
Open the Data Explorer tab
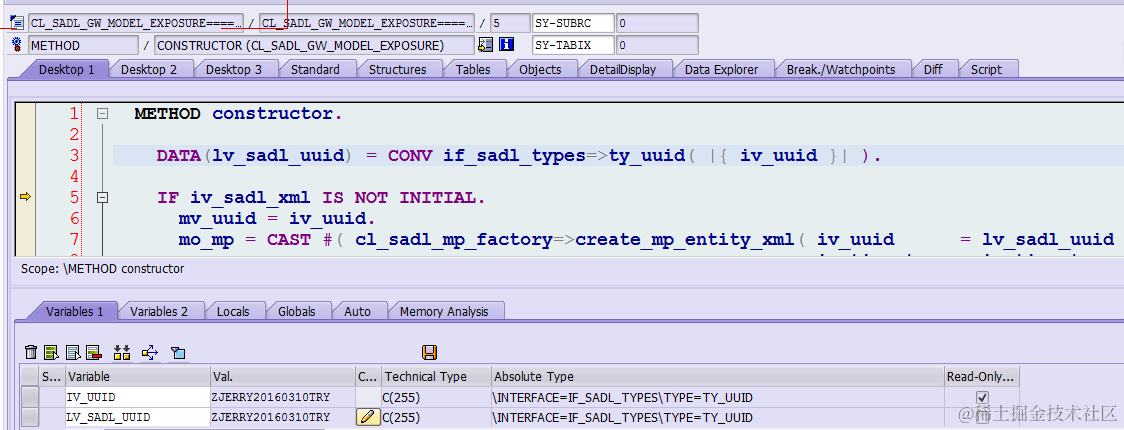click(x=721, y=70)
